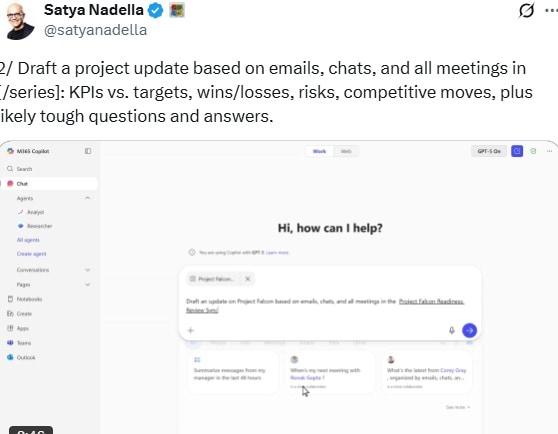Open the GPT-5 On model selector
The height and width of the screenshot is (434, 558).
coord(489,151)
